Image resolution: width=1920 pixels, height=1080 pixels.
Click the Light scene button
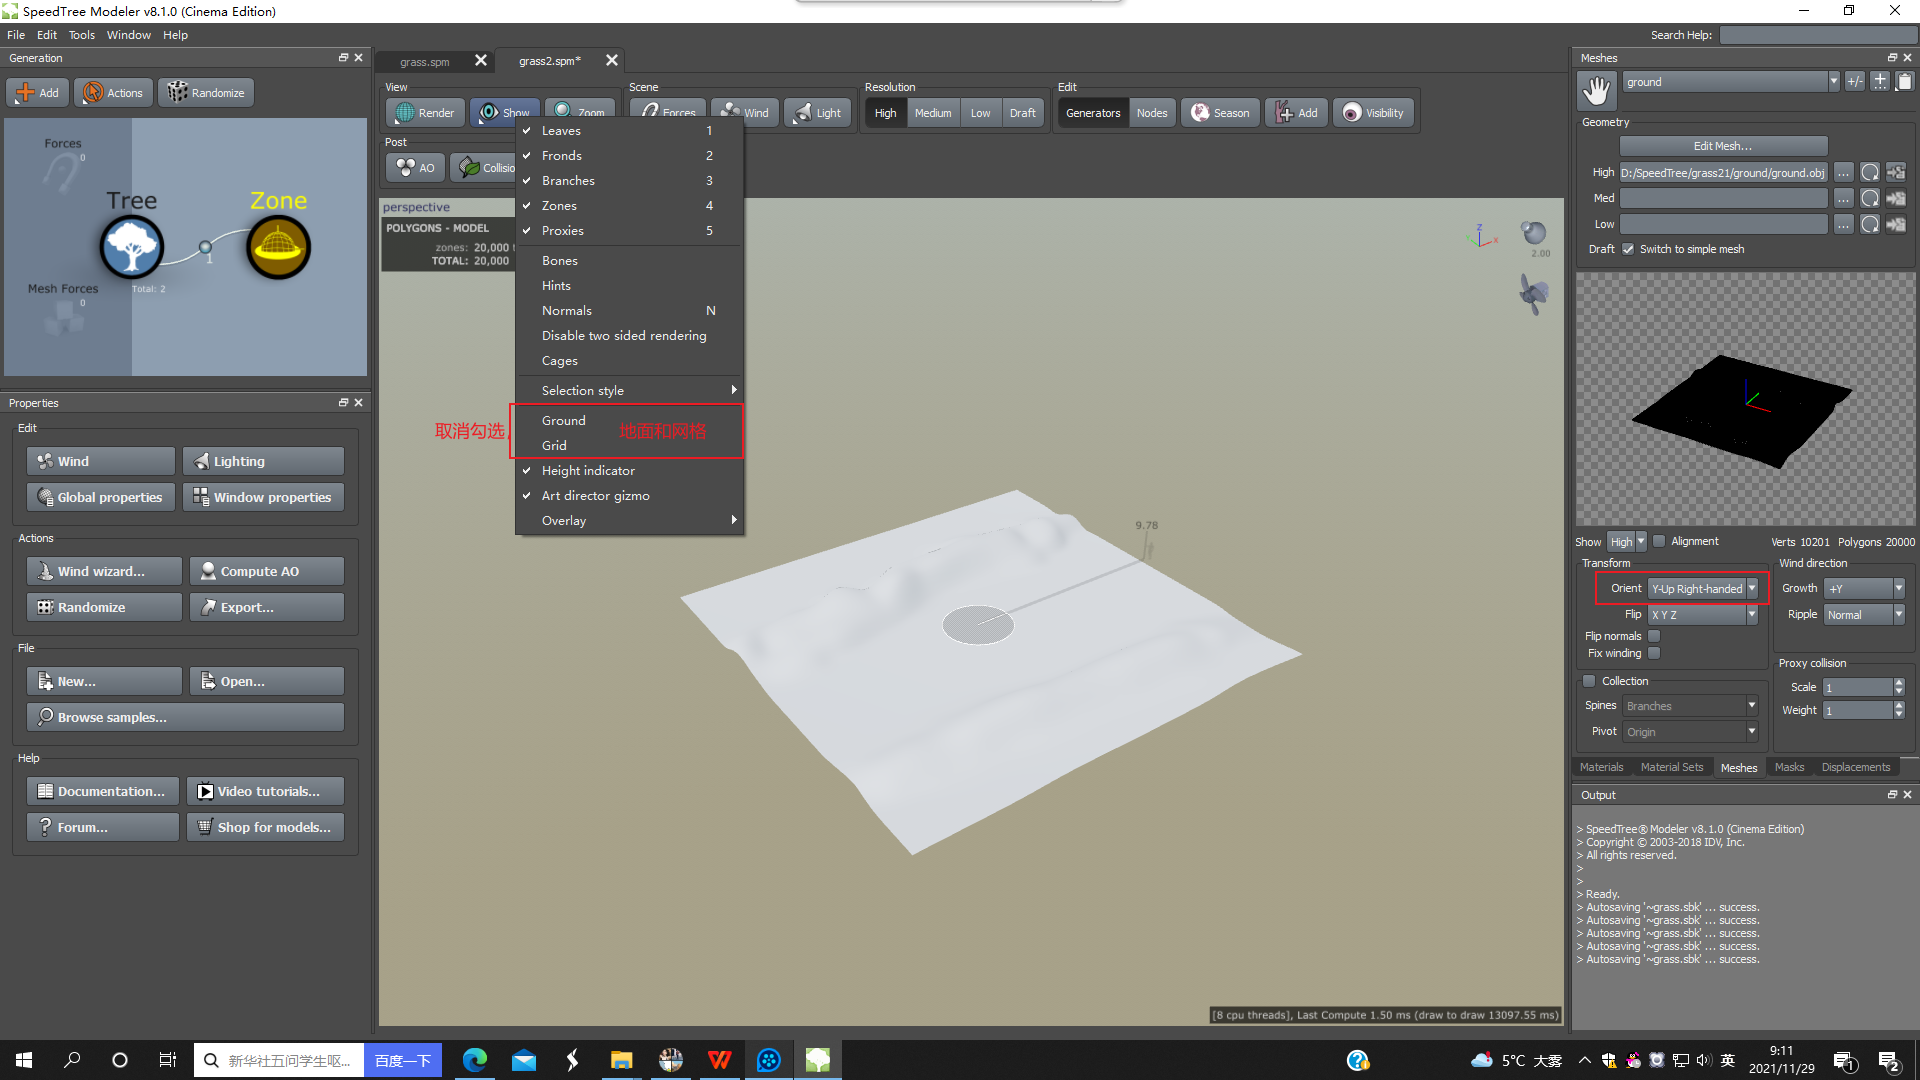click(x=817, y=113)
